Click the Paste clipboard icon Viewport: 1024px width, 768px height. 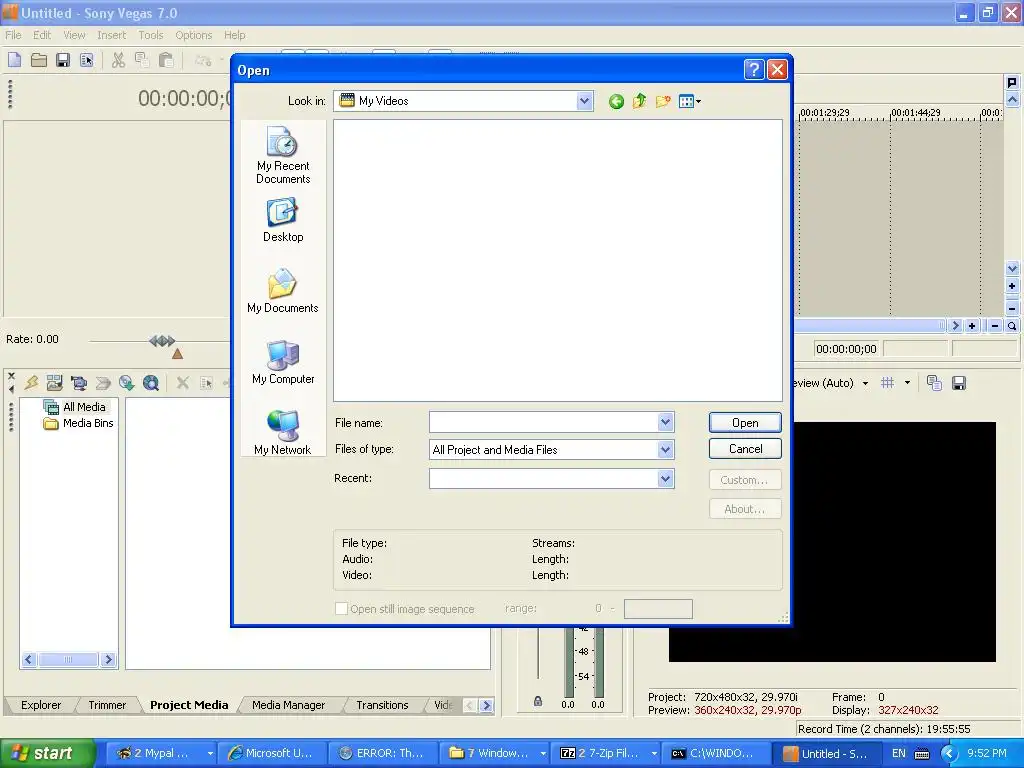tap(166, 61)
